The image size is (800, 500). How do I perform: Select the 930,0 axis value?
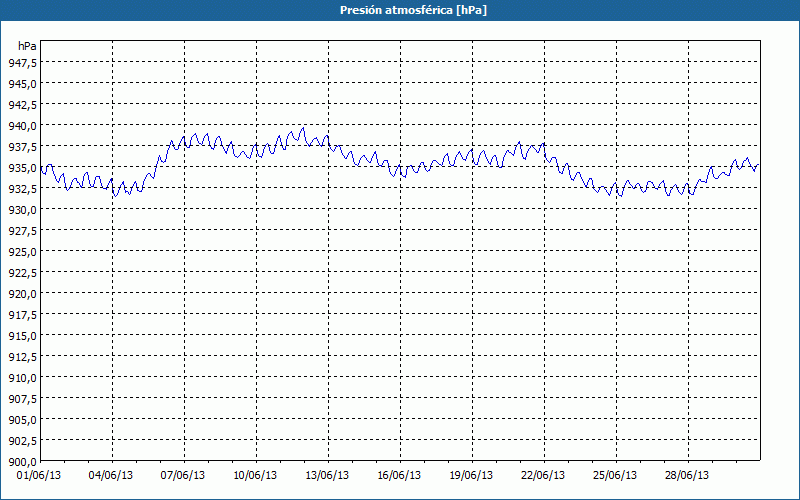point(22,209)
